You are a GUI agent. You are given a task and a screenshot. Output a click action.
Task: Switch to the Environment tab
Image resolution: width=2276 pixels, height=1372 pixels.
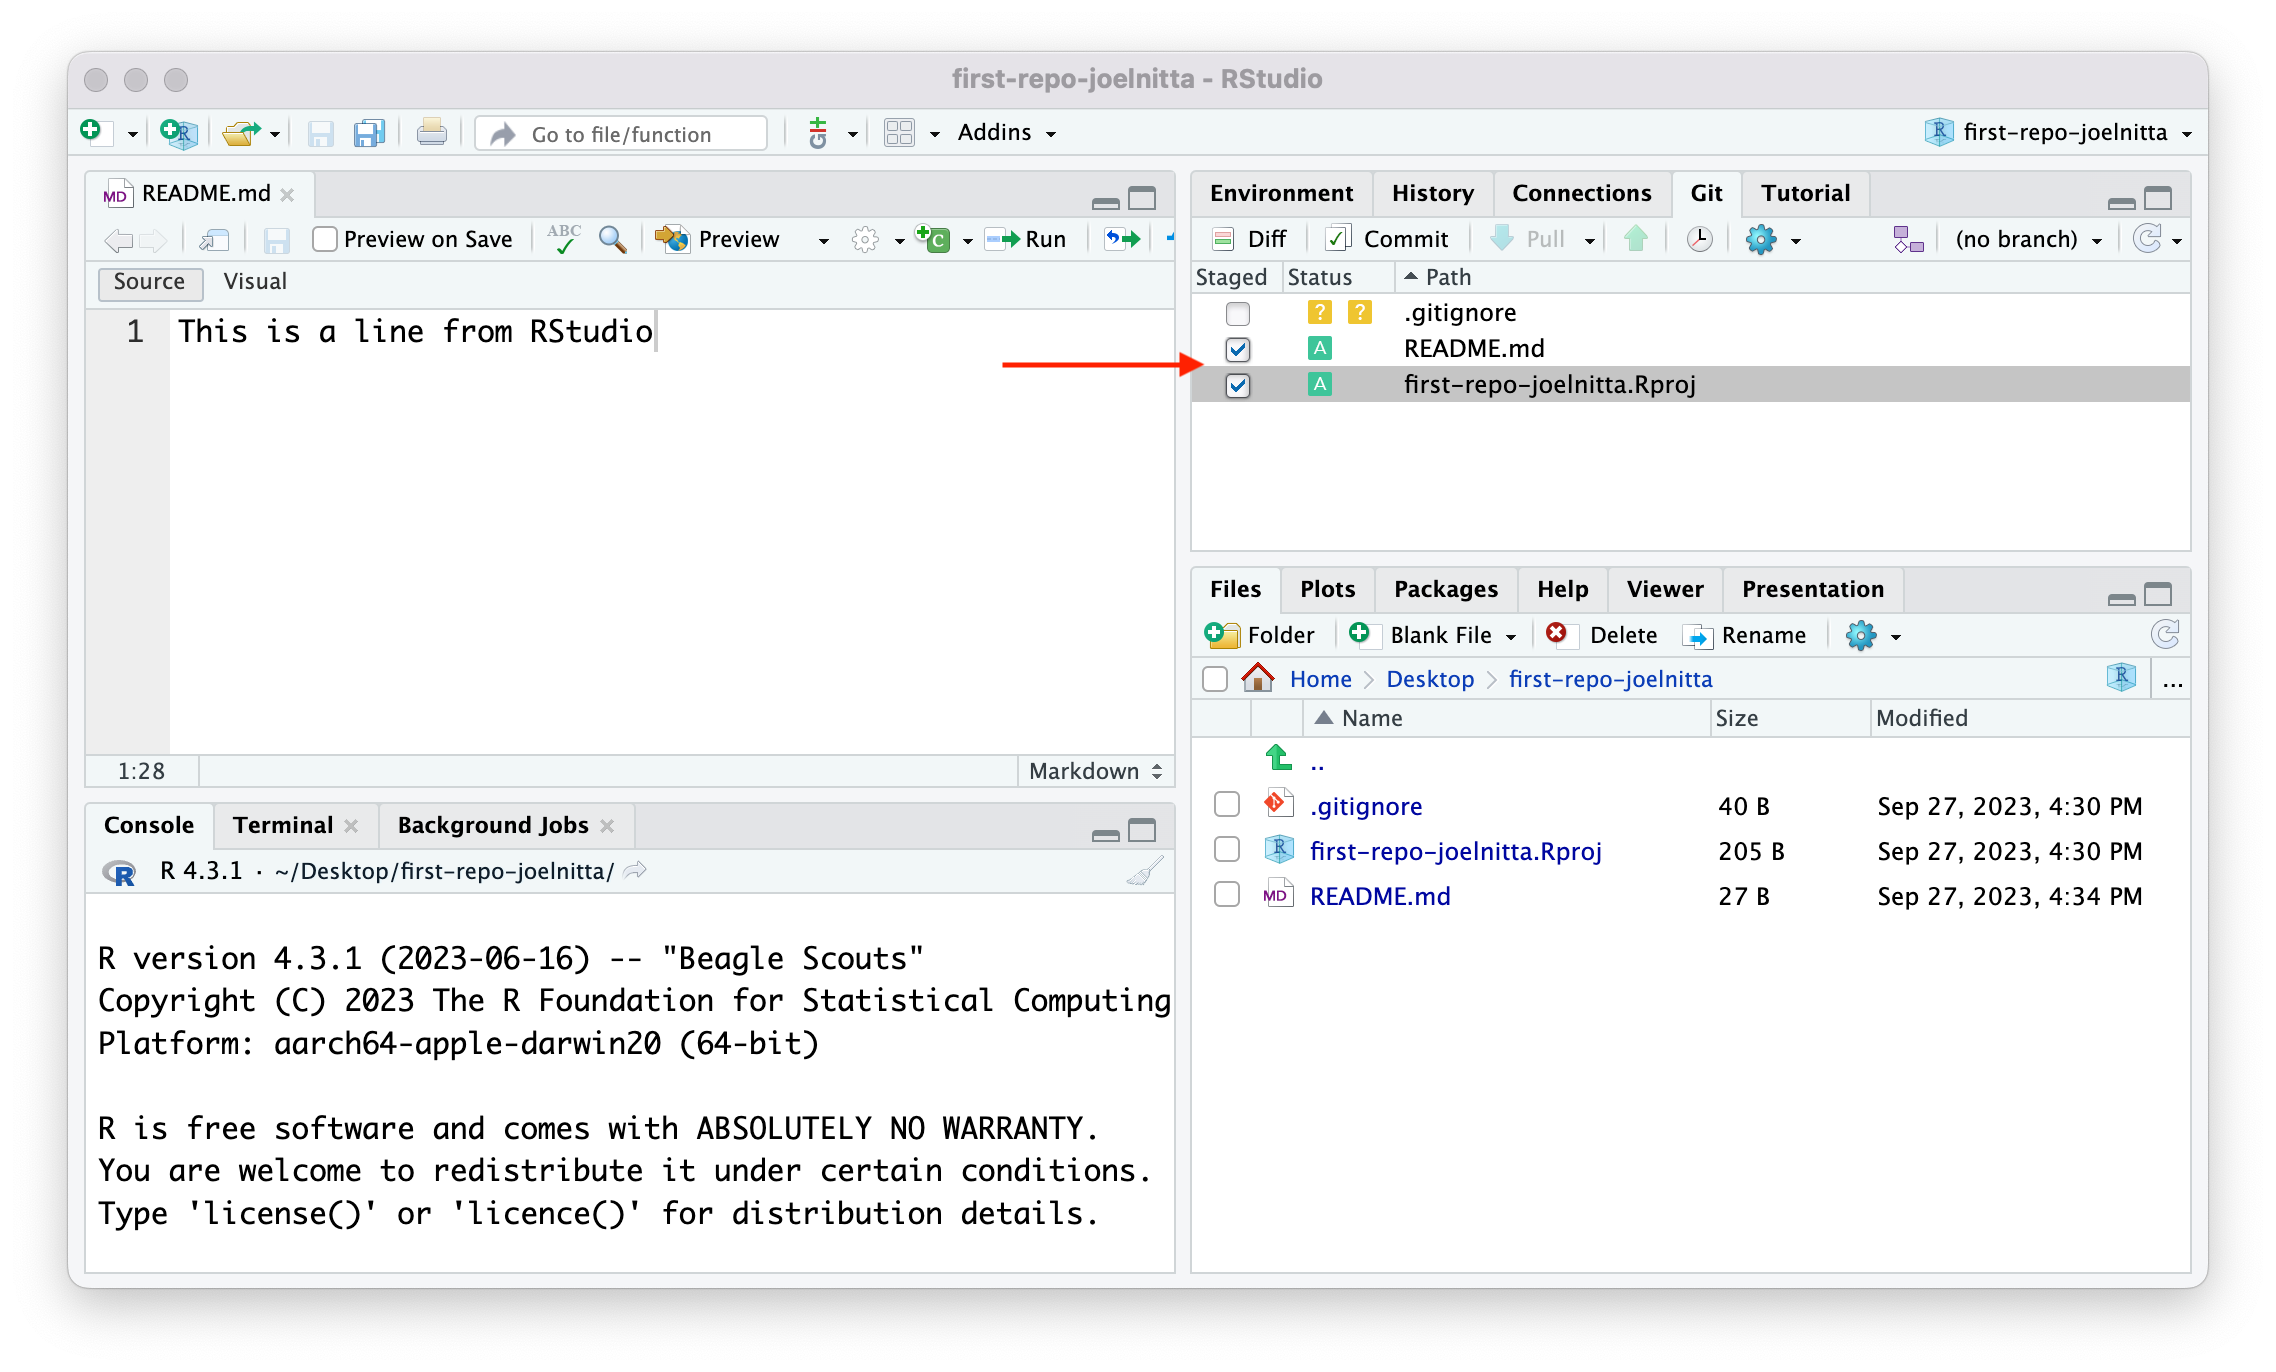point(1280,193)
